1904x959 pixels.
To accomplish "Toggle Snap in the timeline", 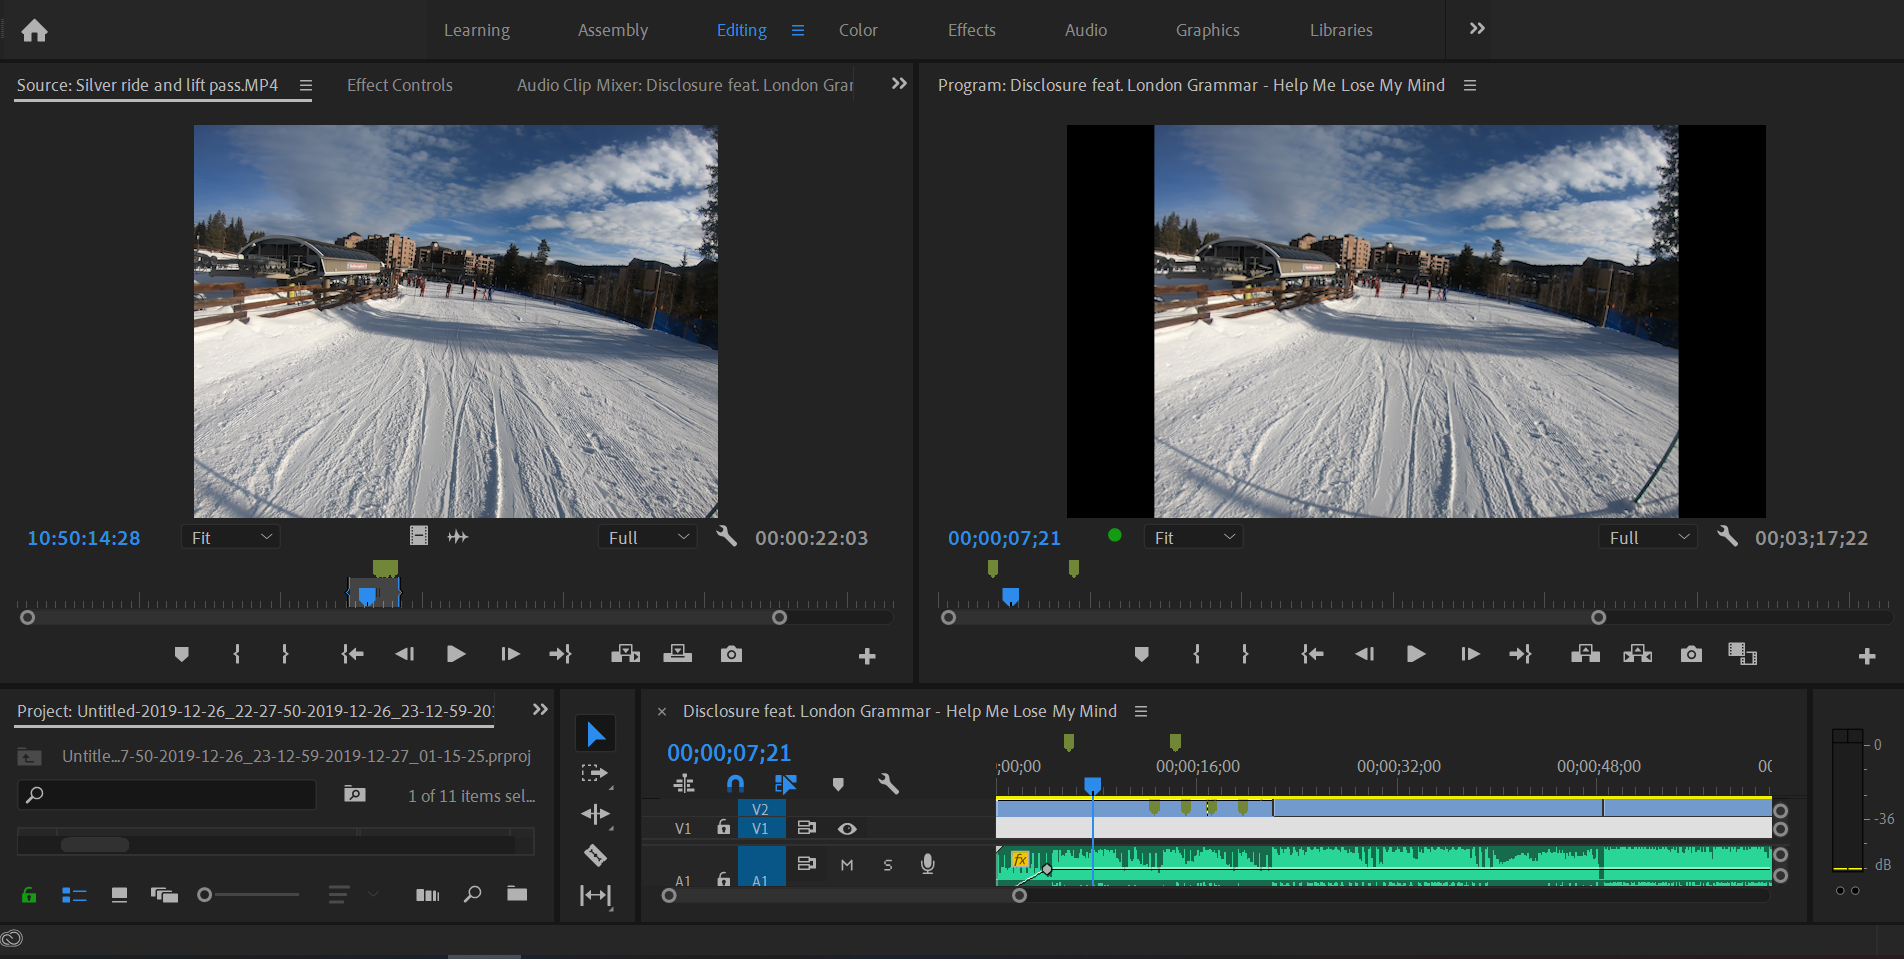I will coord(735,785).
